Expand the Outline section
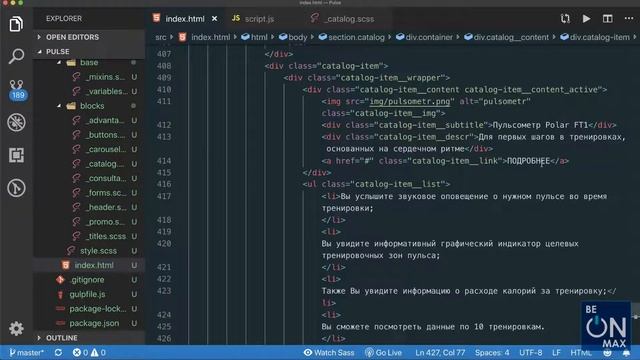Screen dimensions: 640x360 [x=89, y=338]
